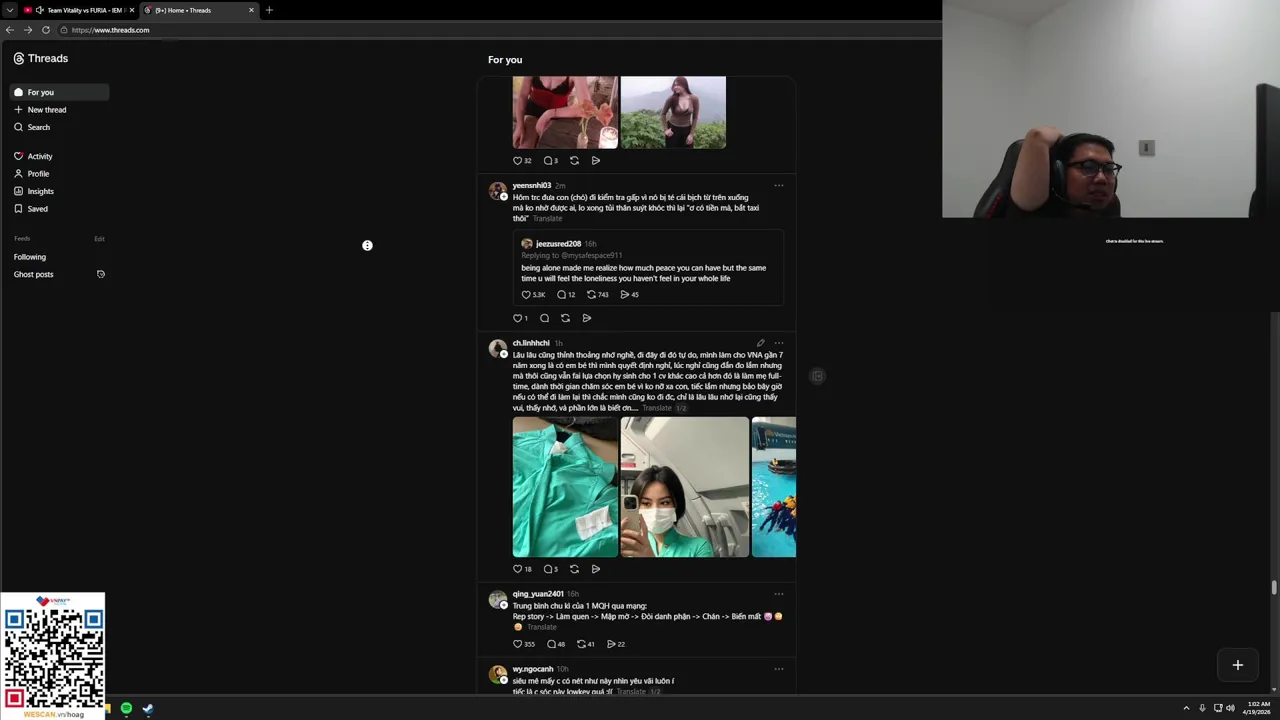Repost the top photo post

pos(574,160)
